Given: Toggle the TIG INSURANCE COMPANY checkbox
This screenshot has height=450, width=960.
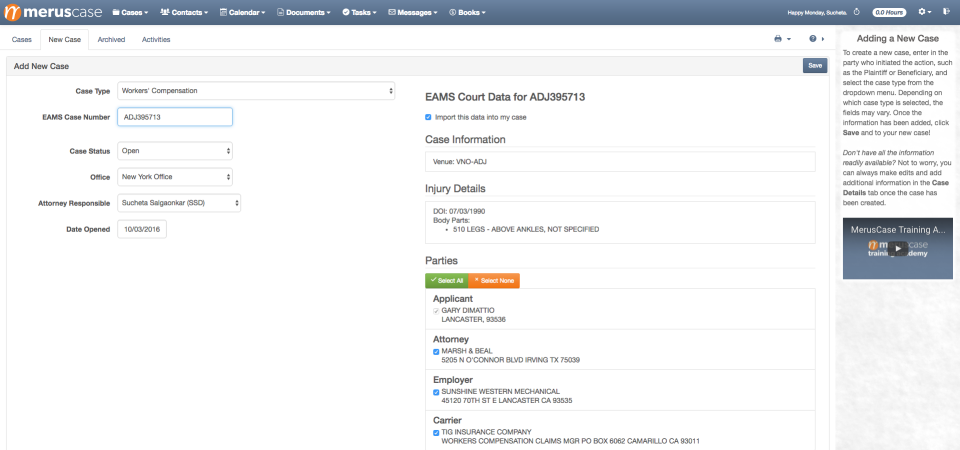Looking at the screenshot, I should tap(436, 432).
